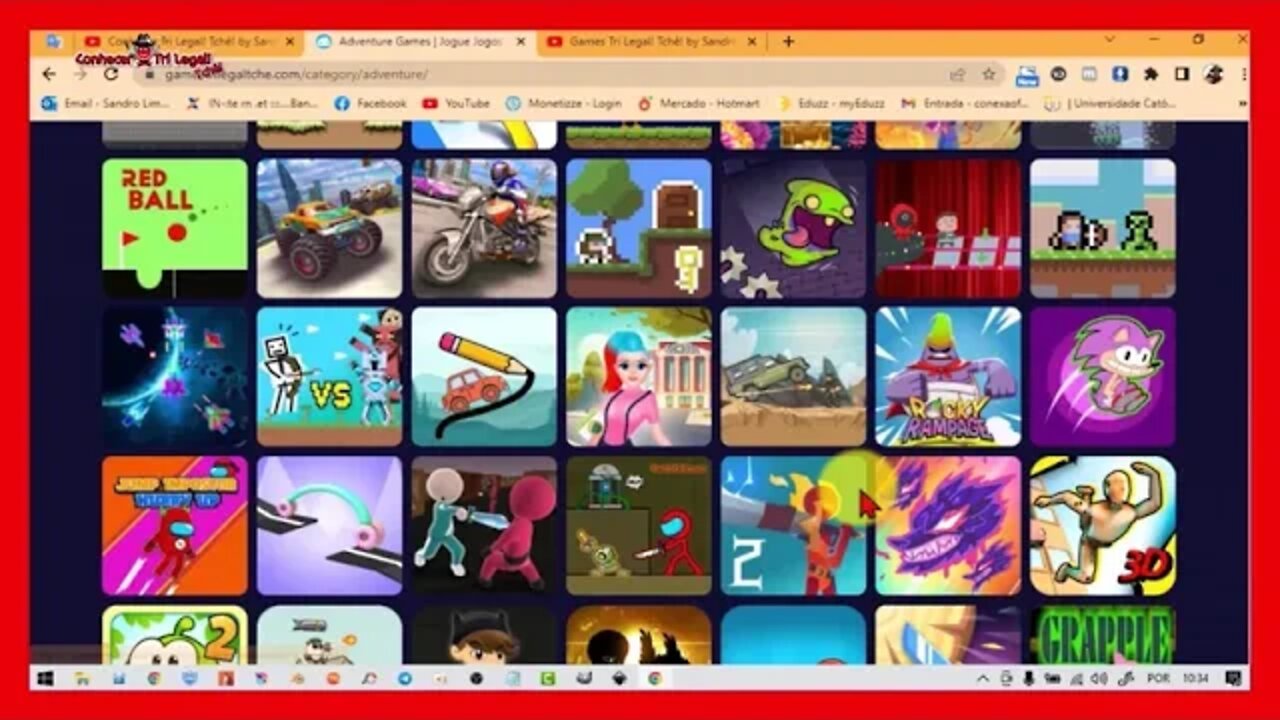This screenshot has width=1280, height=720.
Task: Reload the current page
Action: coord(111,74)
